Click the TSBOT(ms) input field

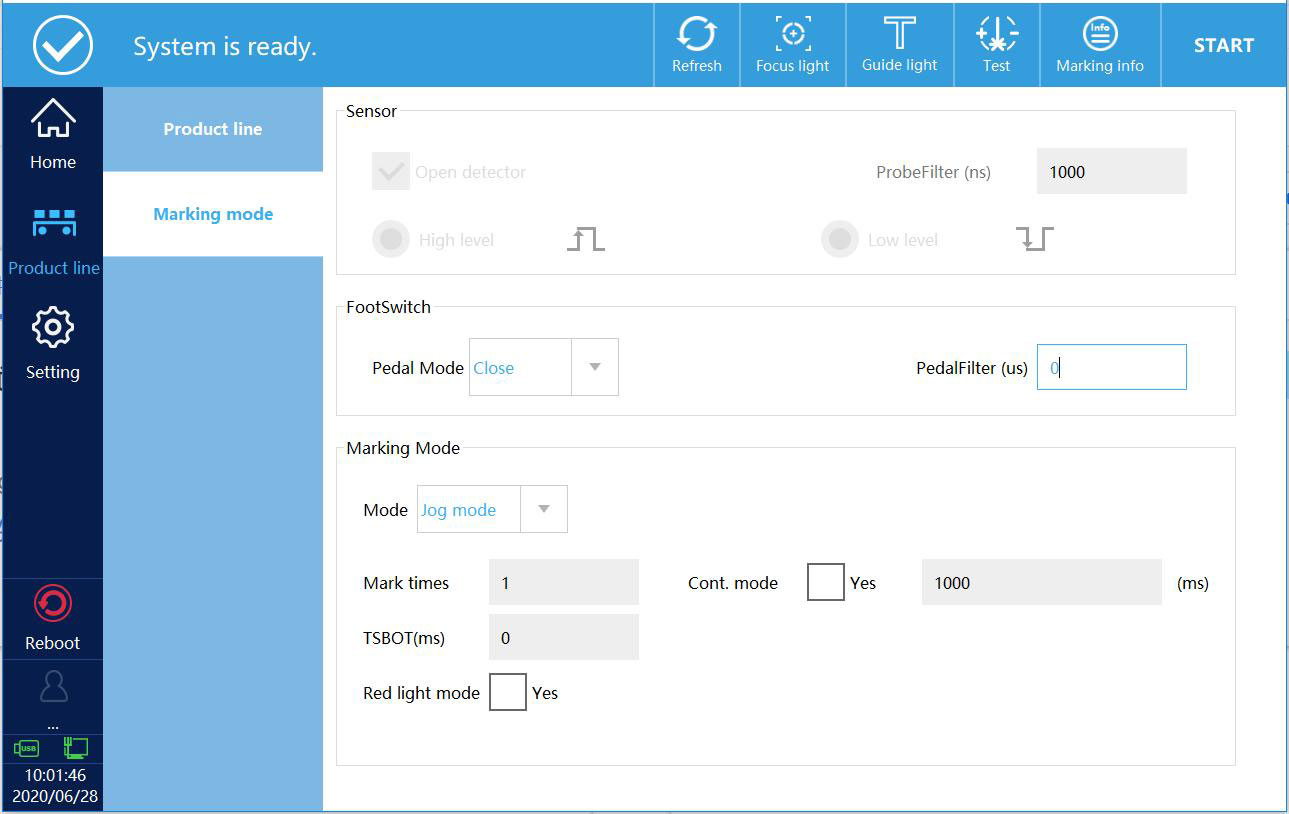[564, 637]
